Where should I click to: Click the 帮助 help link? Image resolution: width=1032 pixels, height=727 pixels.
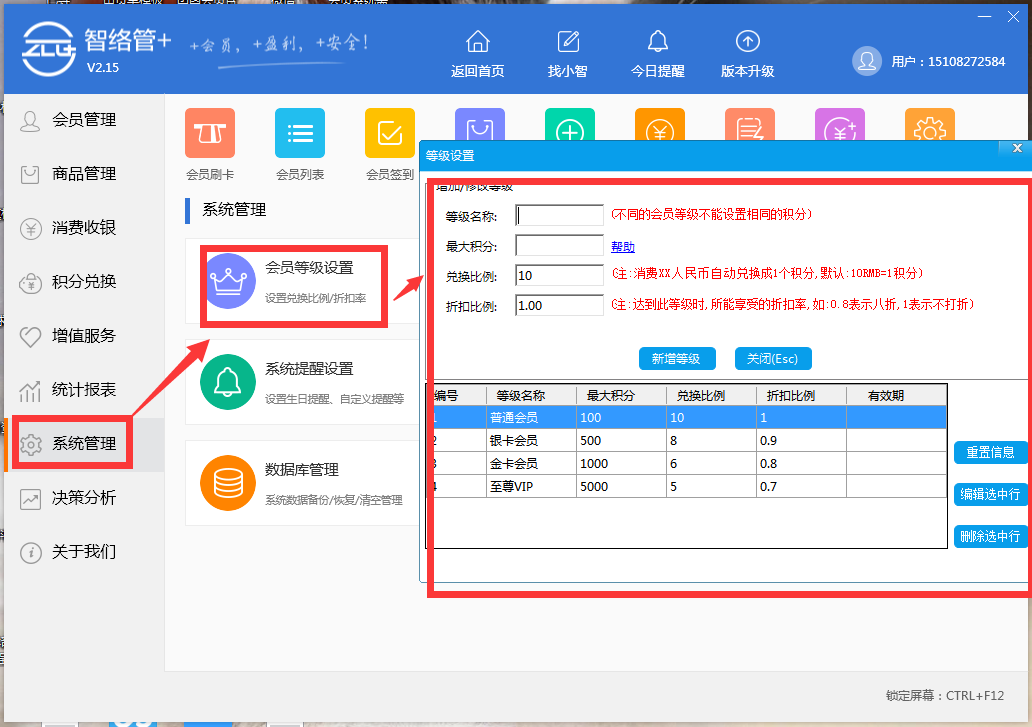coord(623,245)
